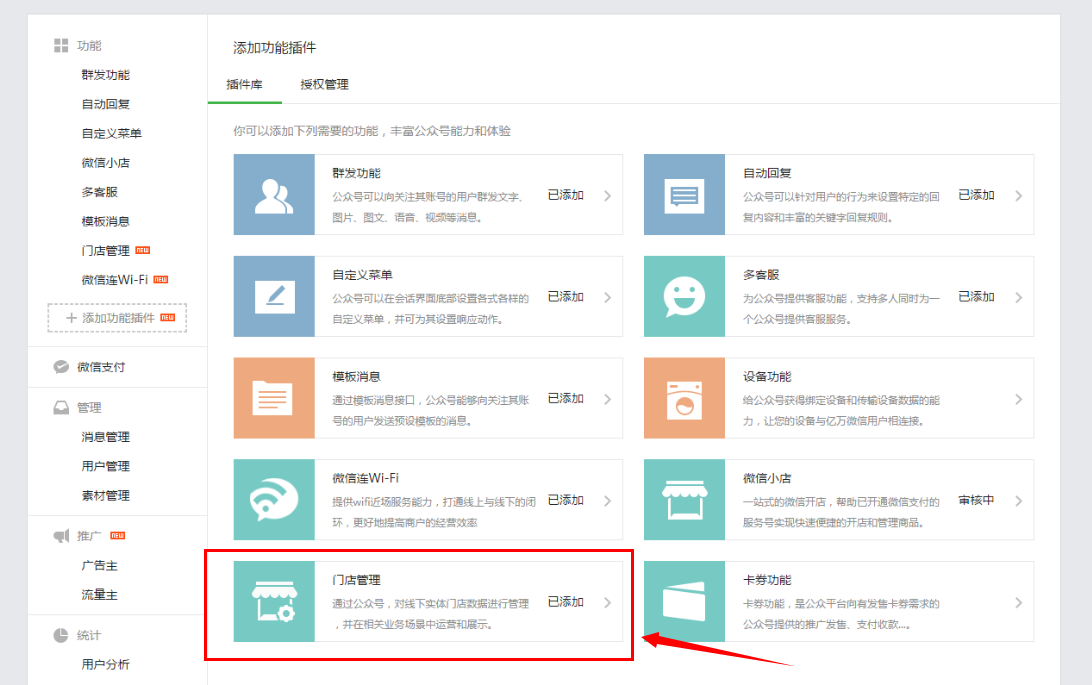Click the 统计 pie chart icon in sidebar
1092x685 pixels.
coord(61,635)
